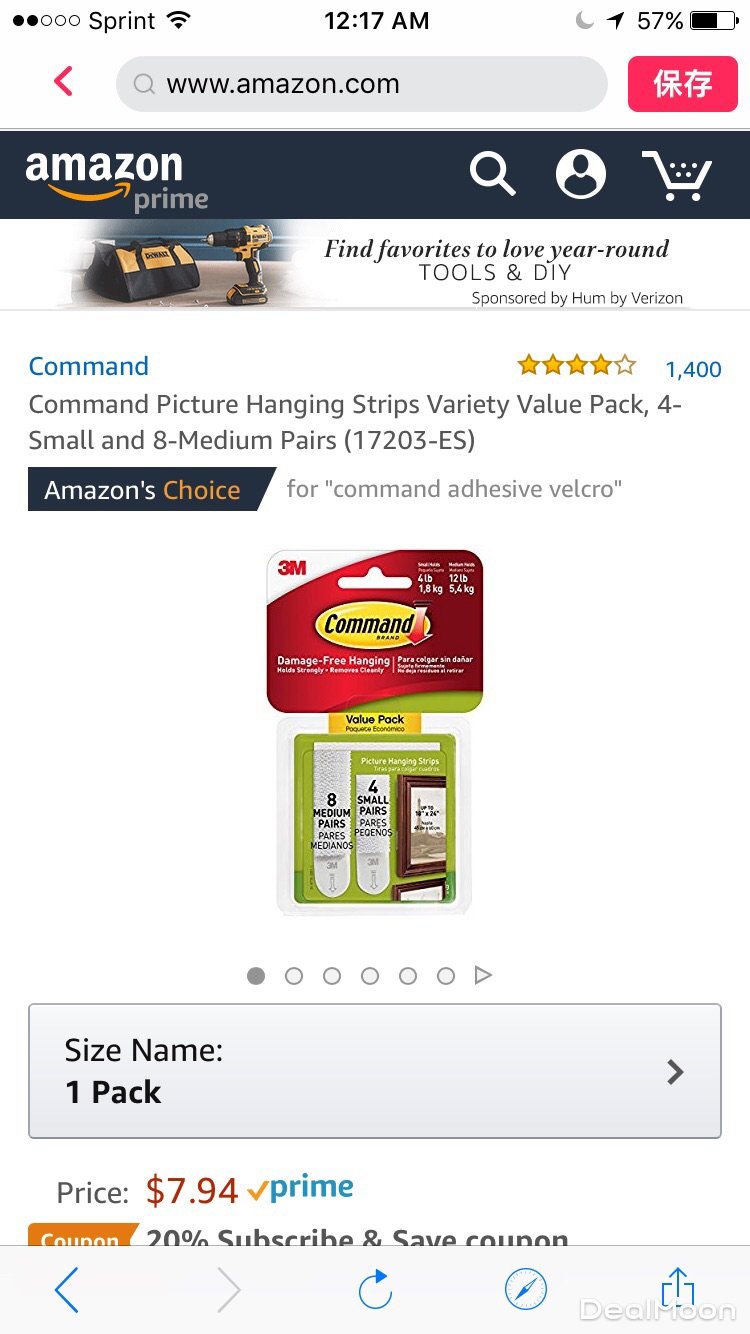
Task: Go forward with bottom toolbar right arrow
Action: pos(229,1290)
